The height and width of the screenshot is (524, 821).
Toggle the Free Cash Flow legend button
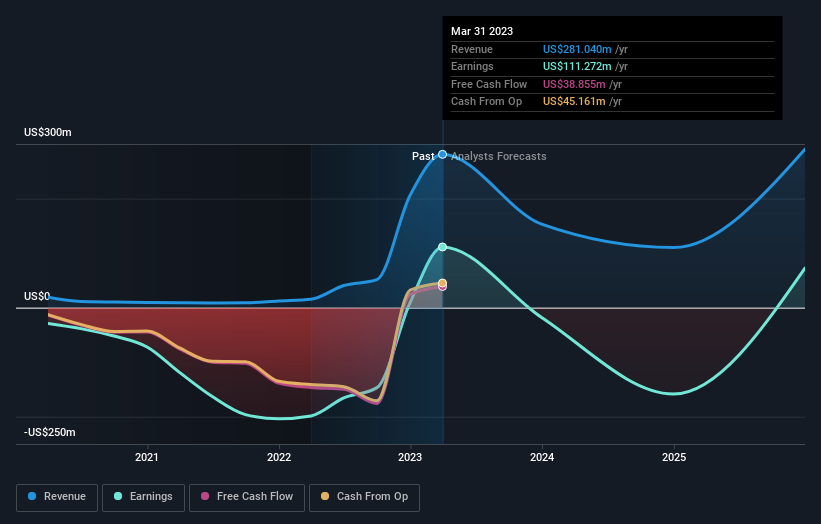(x=247, y=497)
